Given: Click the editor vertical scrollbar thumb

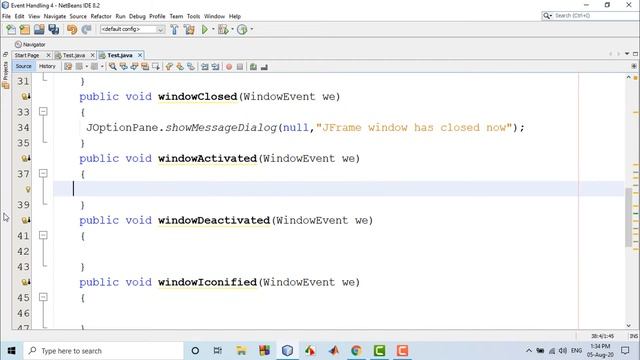Looking at the screenshot, I should coord(628,217).
